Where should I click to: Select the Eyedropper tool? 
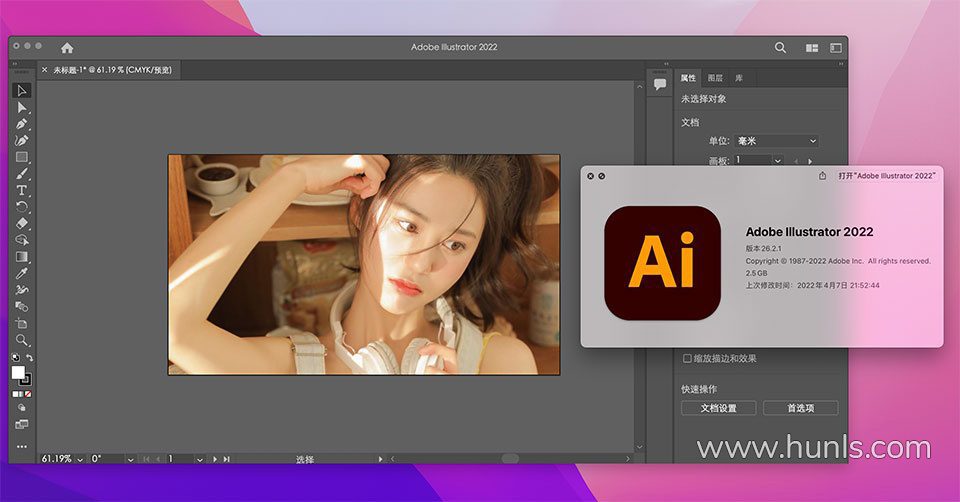pos(22,273)
